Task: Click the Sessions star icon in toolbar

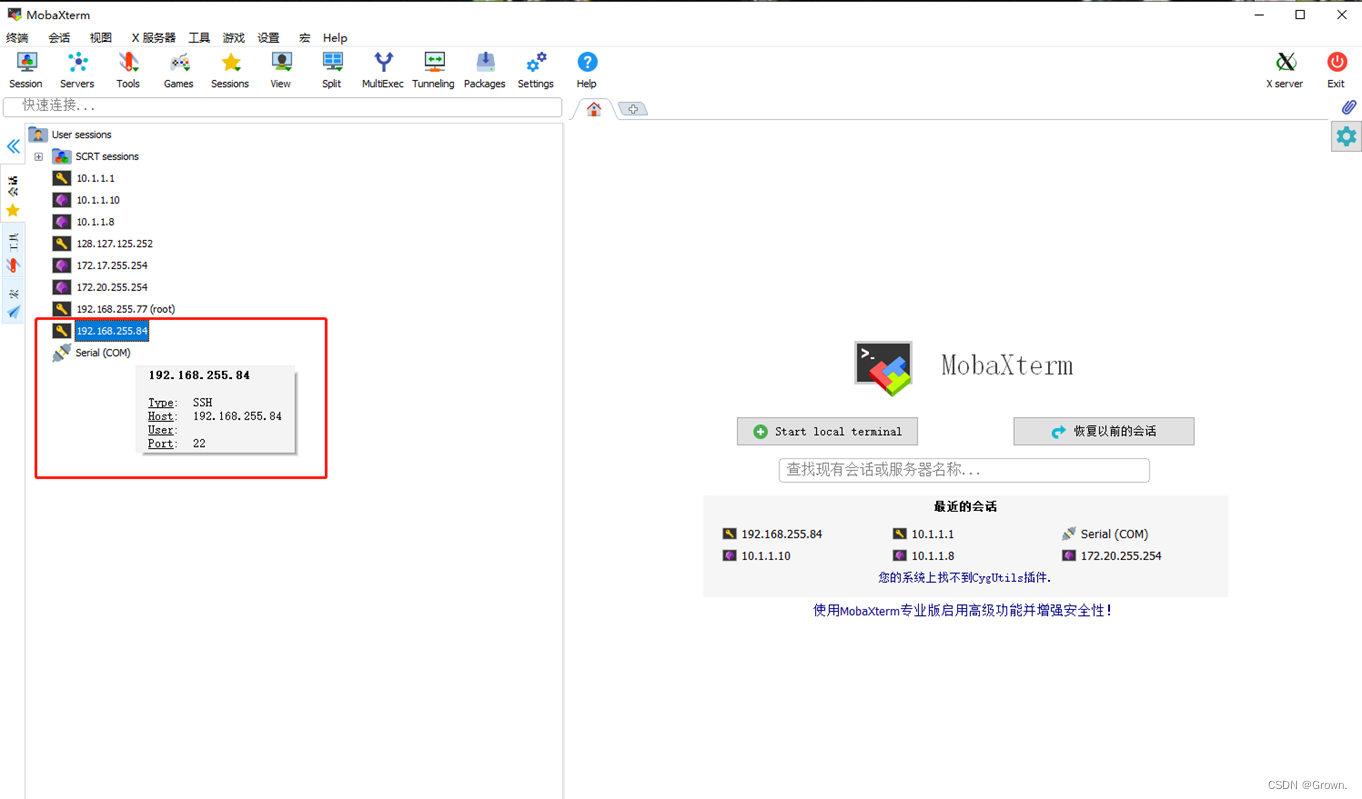Action: (230, 70)
